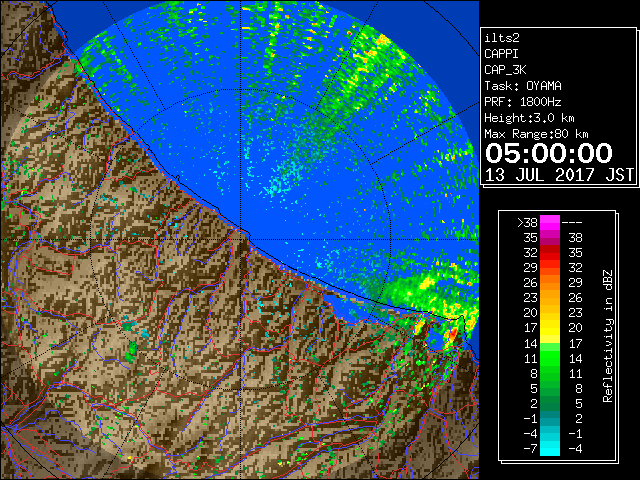Select the 'CAP_3K' text
The image size is (640, 480).
pos(505,70)
